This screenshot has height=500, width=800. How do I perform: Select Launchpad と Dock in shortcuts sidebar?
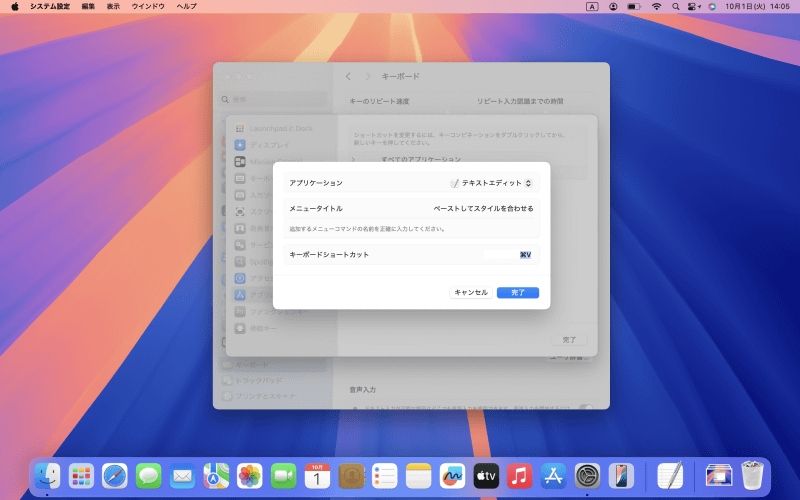click(281, 129)
